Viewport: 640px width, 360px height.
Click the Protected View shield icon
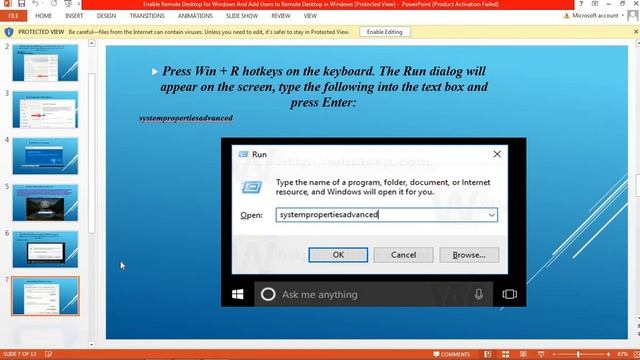pos(9,32)
